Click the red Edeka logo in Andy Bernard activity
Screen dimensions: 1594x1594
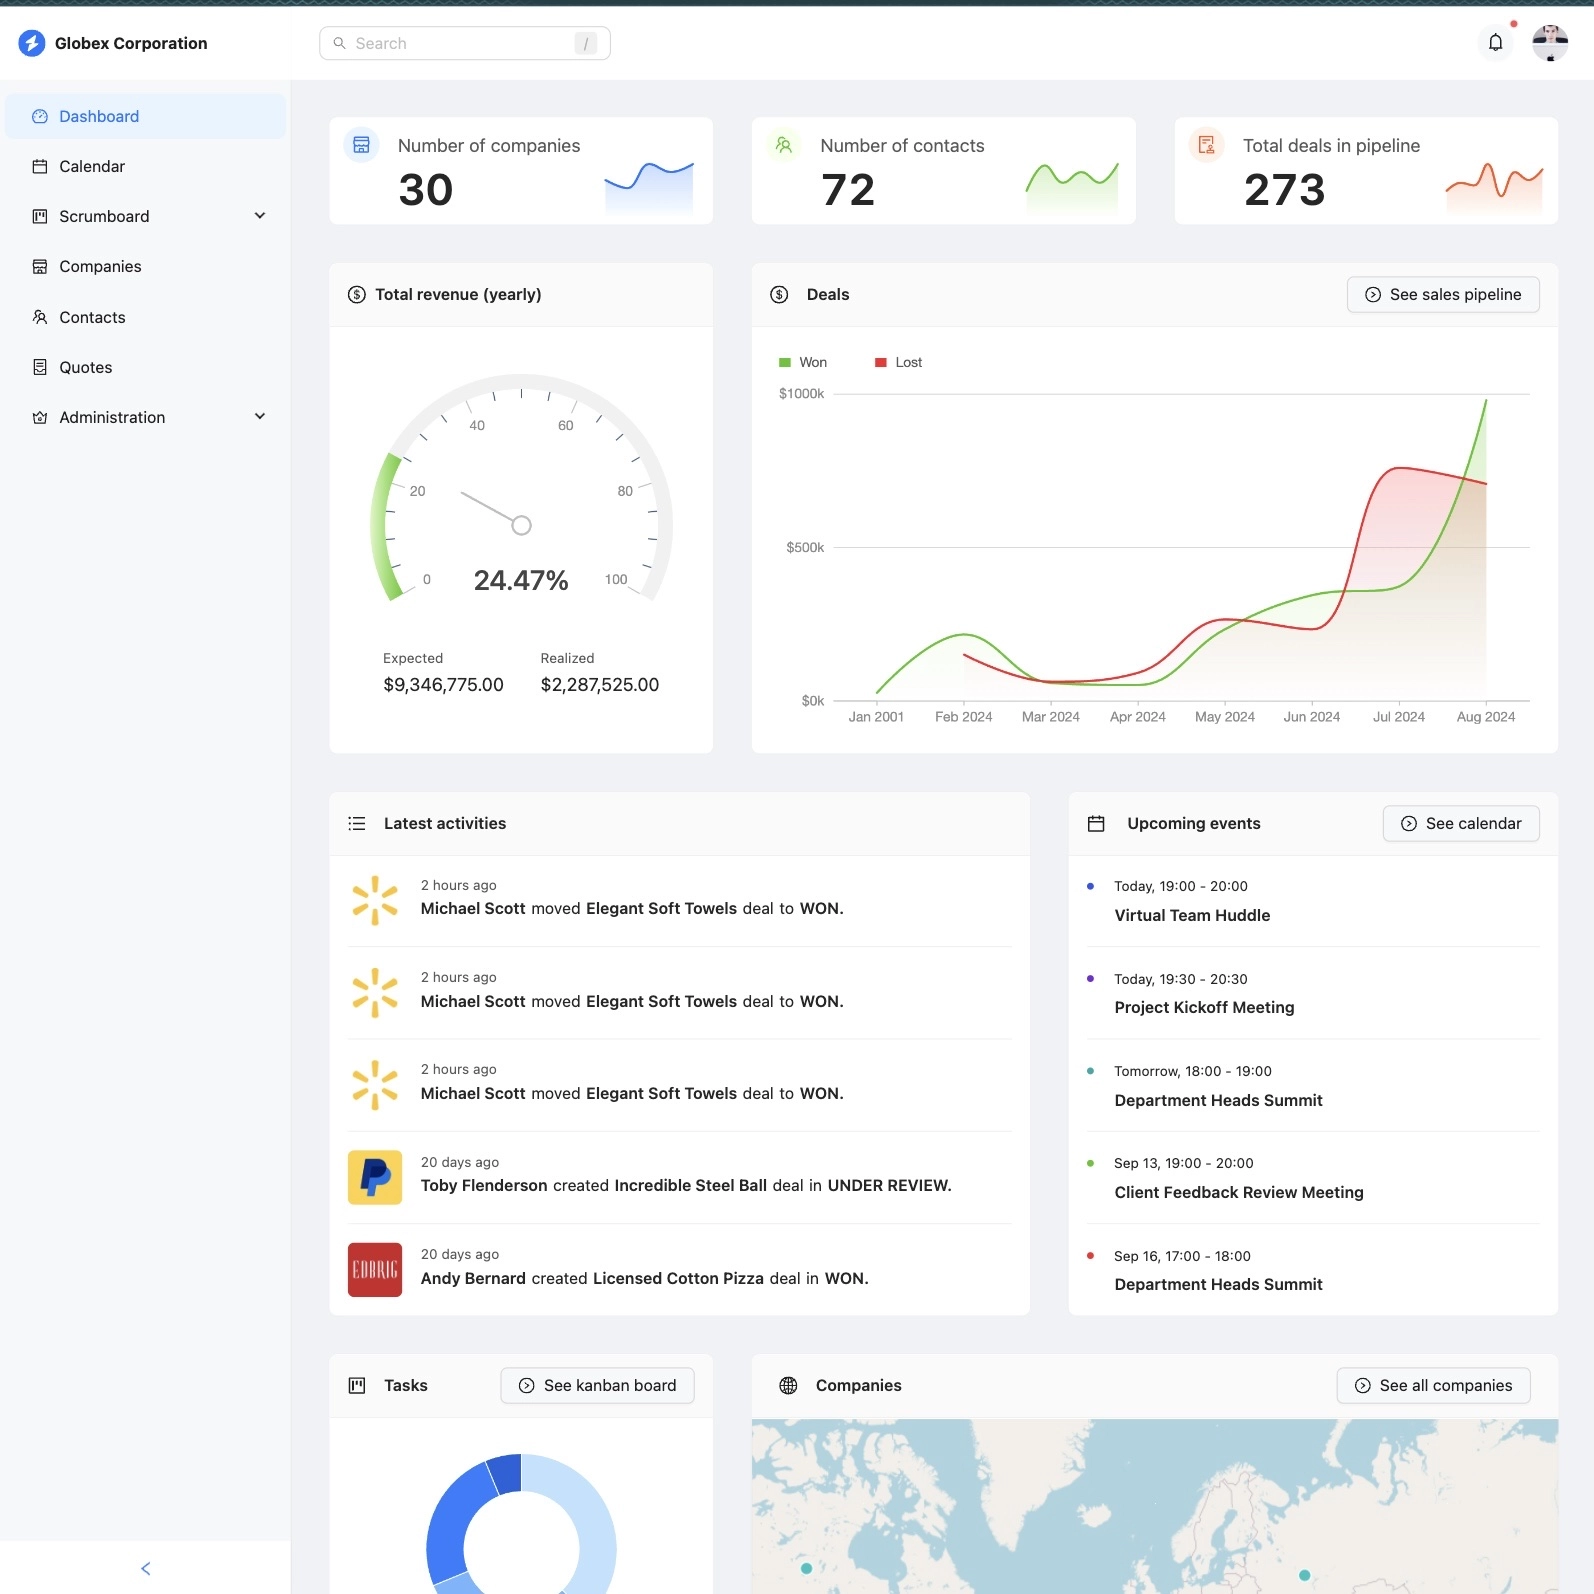click(x=375, y=1270)
